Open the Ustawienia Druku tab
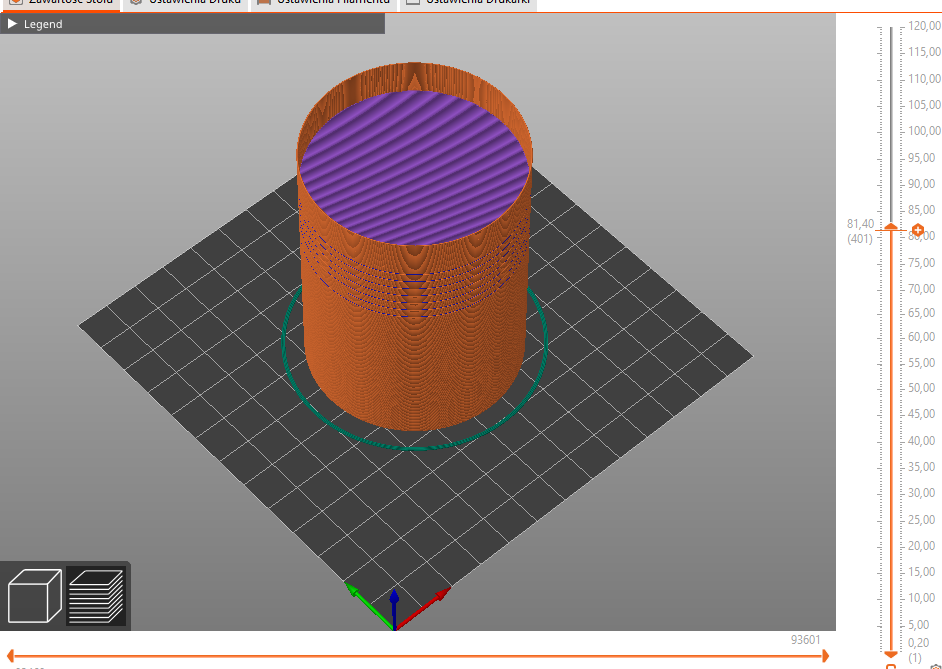942x669 pixels. (186, 3)
